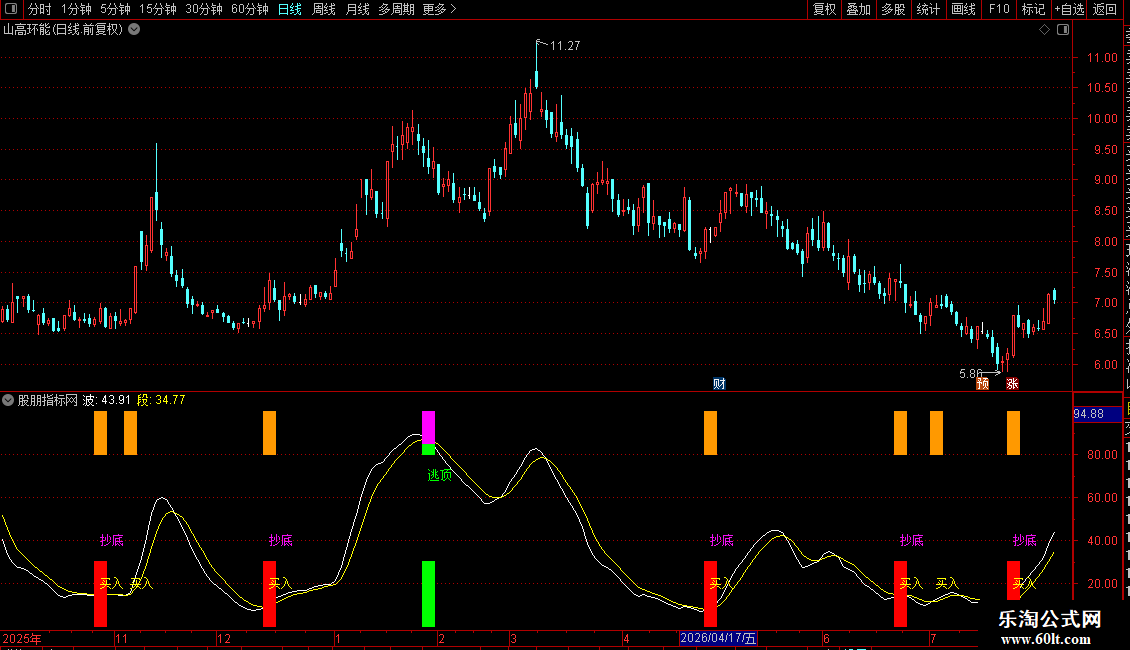Click the 11.27 high price label

(565, 46)
